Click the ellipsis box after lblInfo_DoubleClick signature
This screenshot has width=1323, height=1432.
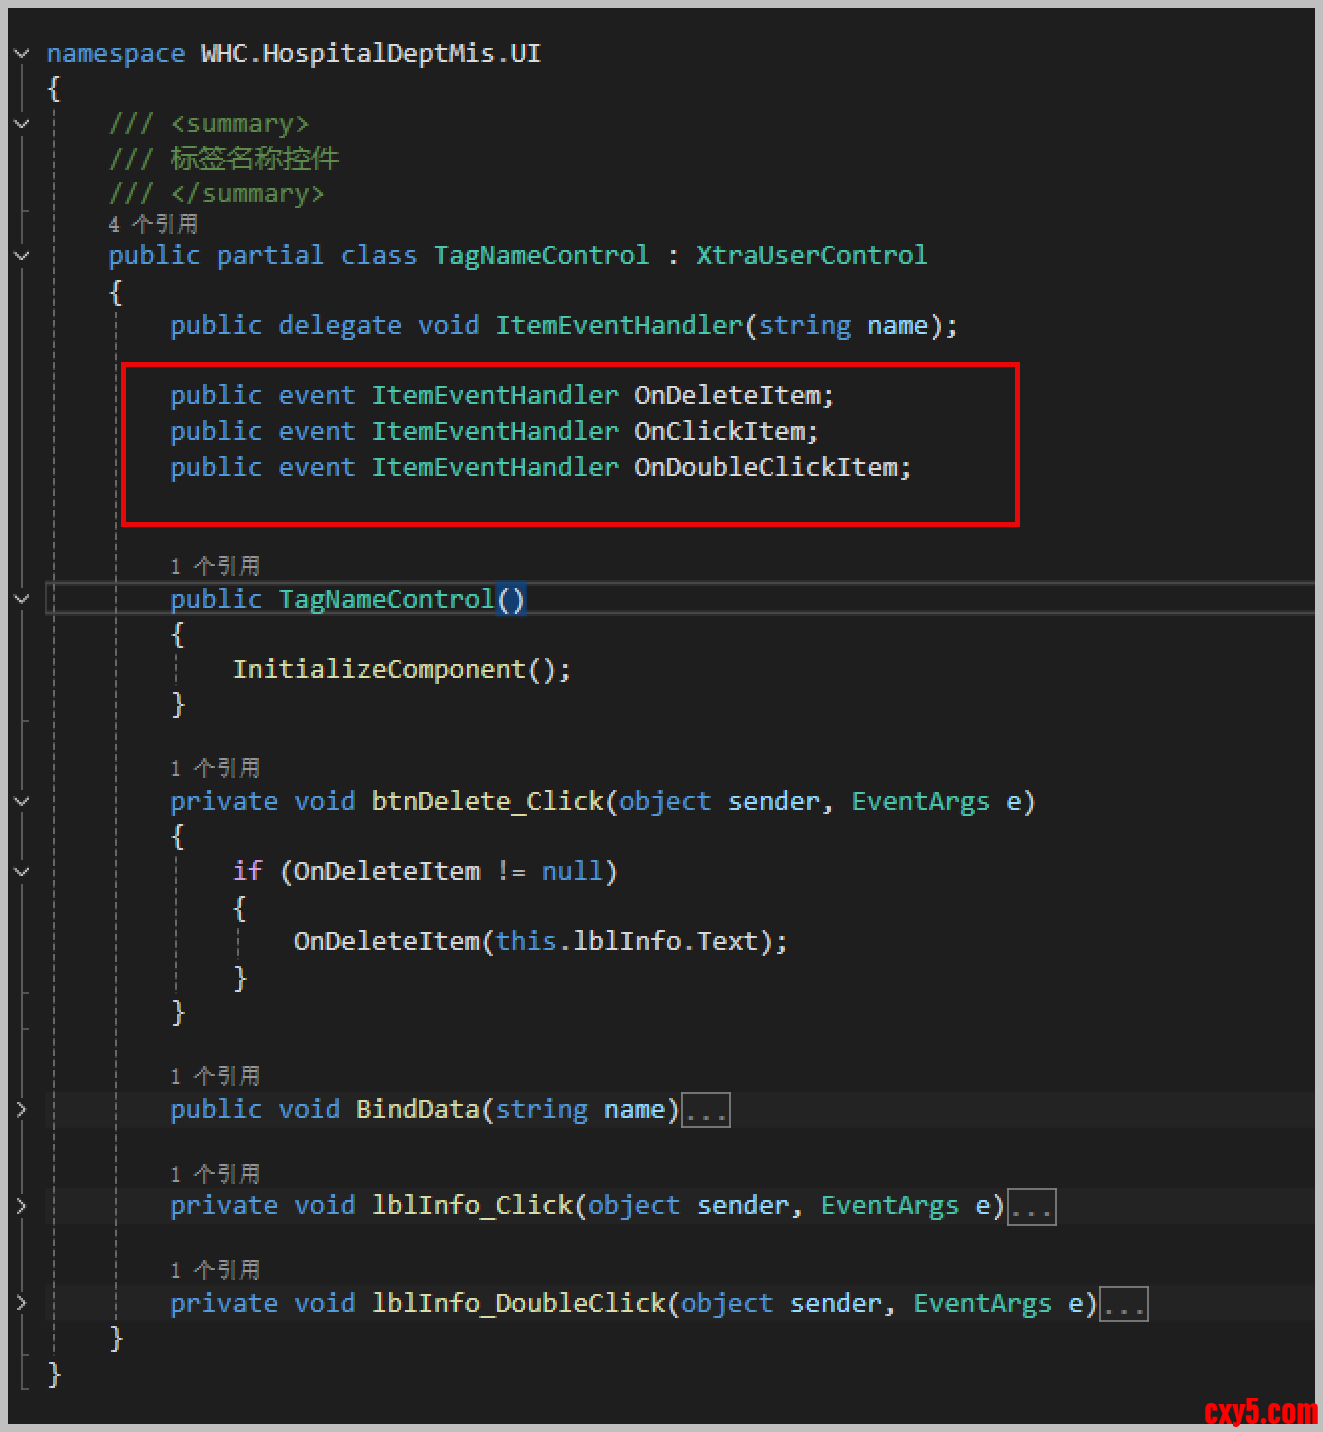(x=1124, y=1305)
